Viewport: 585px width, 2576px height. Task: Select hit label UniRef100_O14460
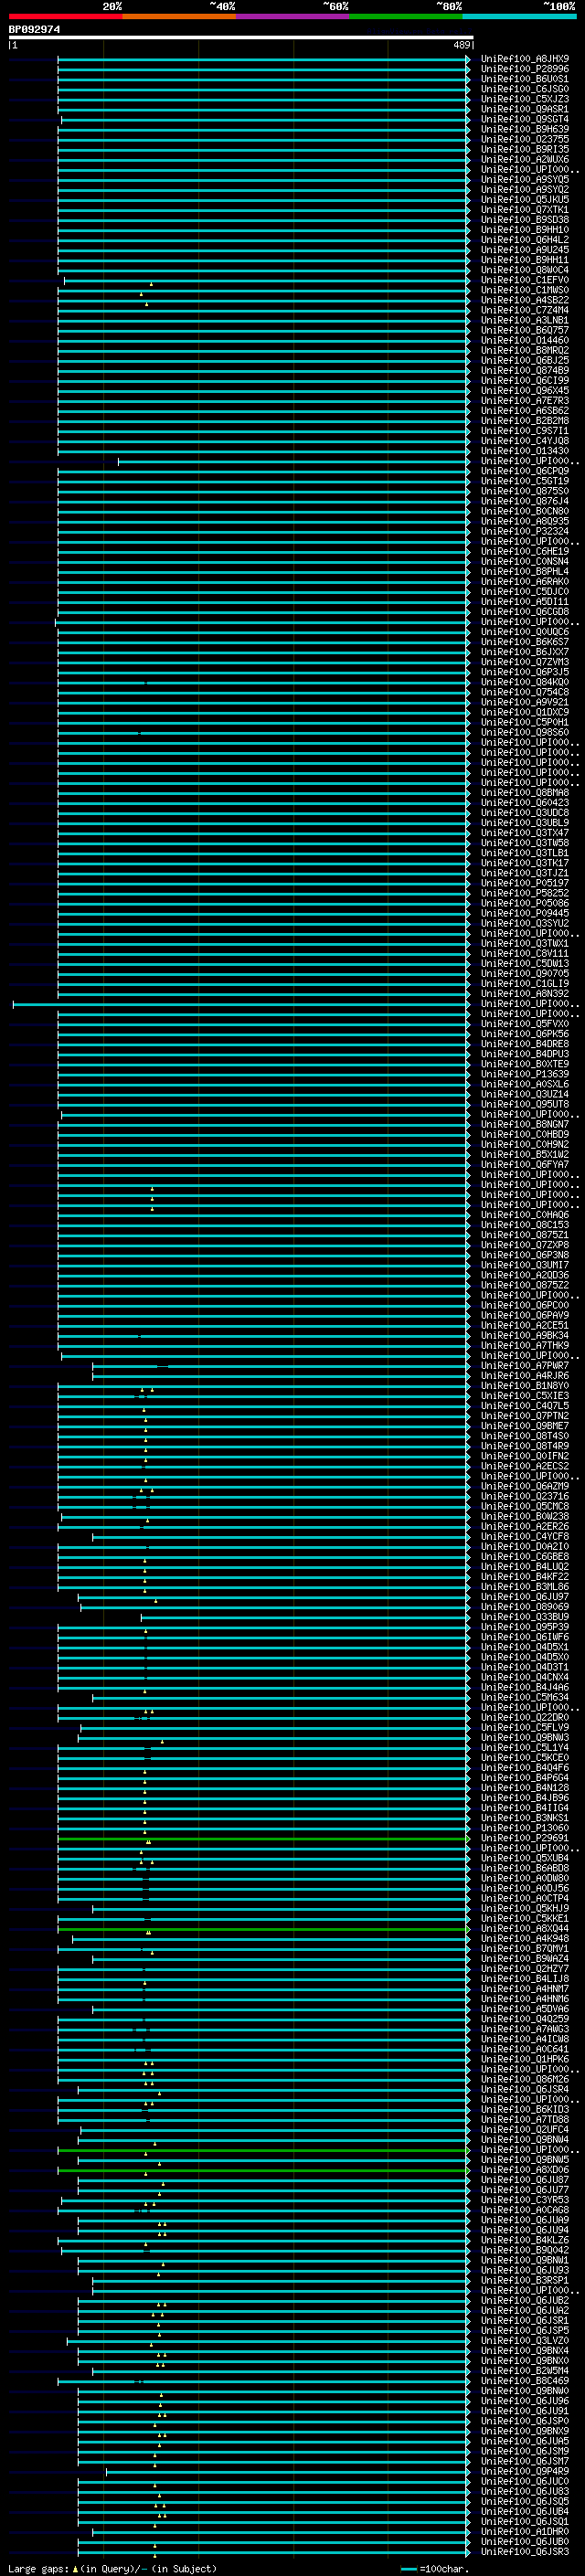tap(525, 340)
